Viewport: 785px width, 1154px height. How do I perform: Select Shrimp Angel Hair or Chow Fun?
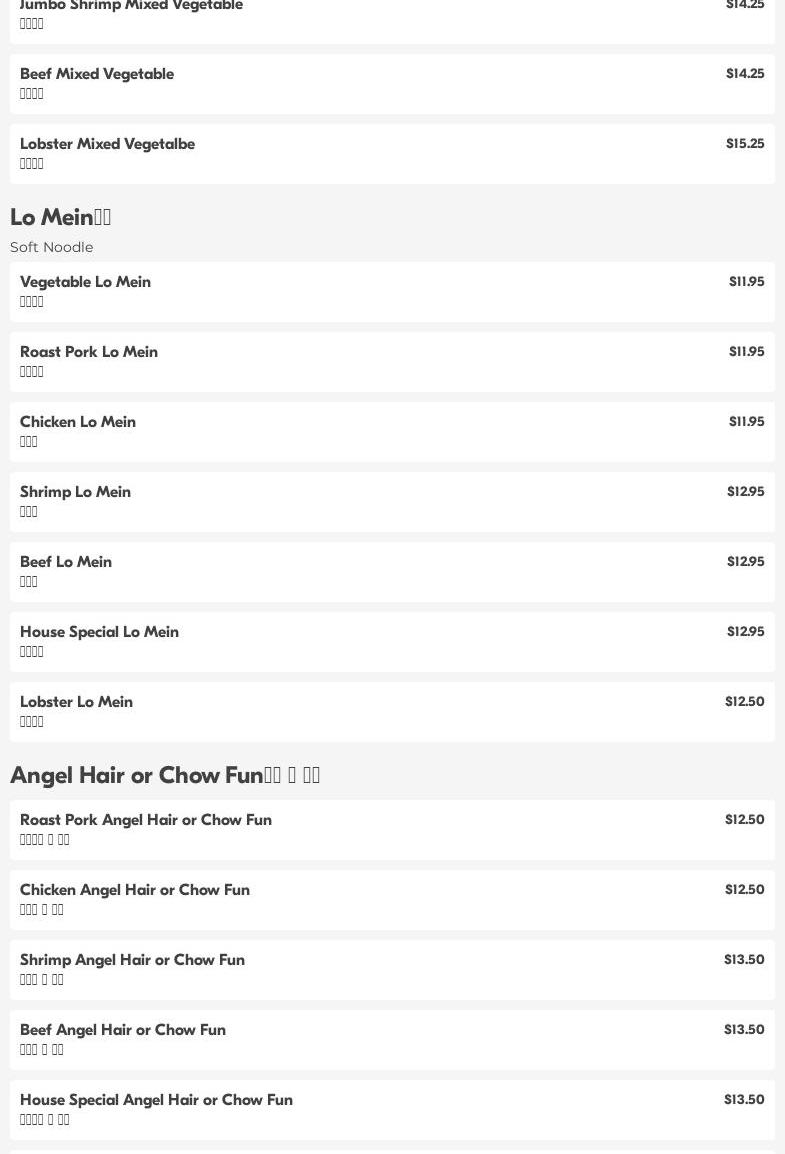tap(392, 970)
